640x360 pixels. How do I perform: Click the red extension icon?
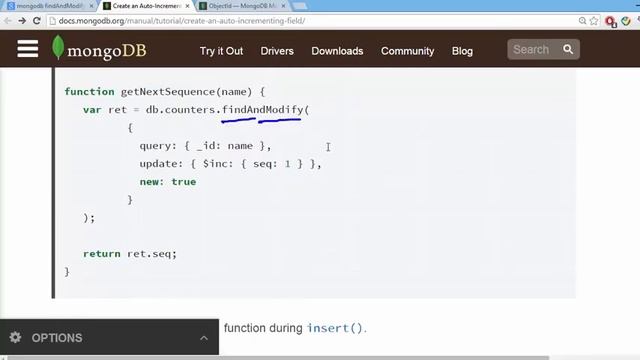[611, 21]
